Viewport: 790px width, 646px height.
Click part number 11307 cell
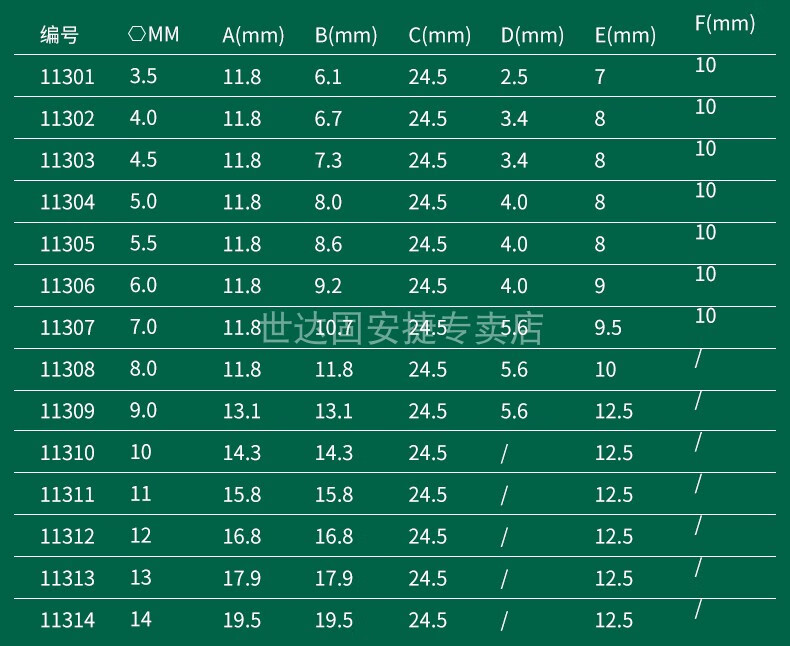68,328
